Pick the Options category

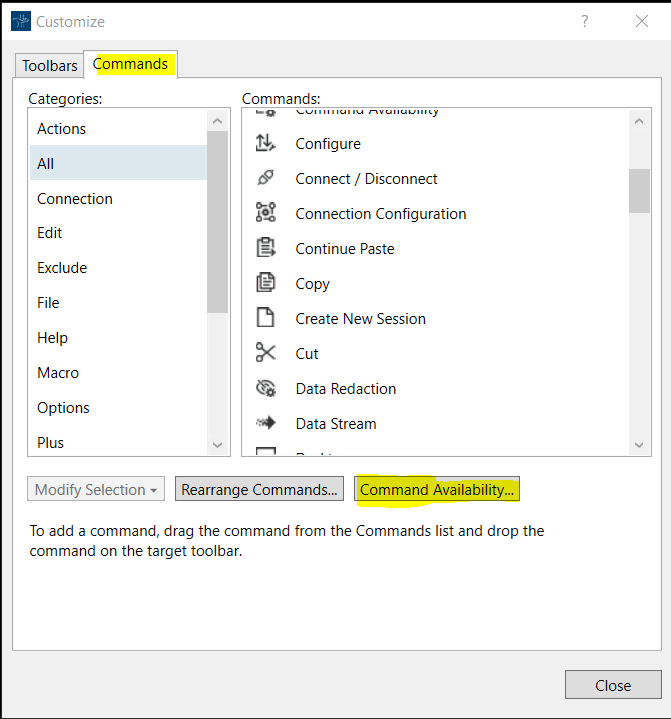pos(118,408)
